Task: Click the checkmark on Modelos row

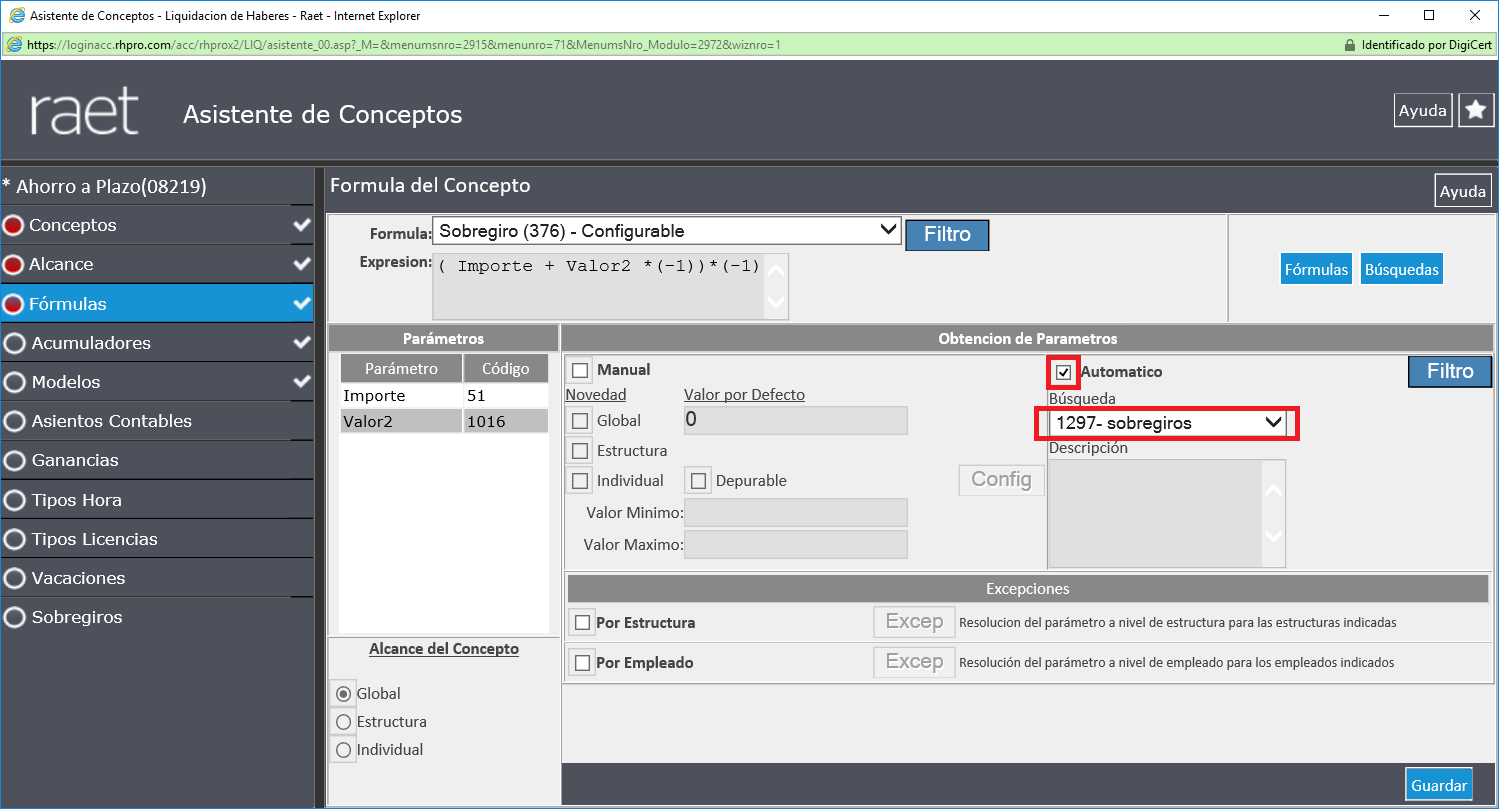Action: click(x=302, y=382)
